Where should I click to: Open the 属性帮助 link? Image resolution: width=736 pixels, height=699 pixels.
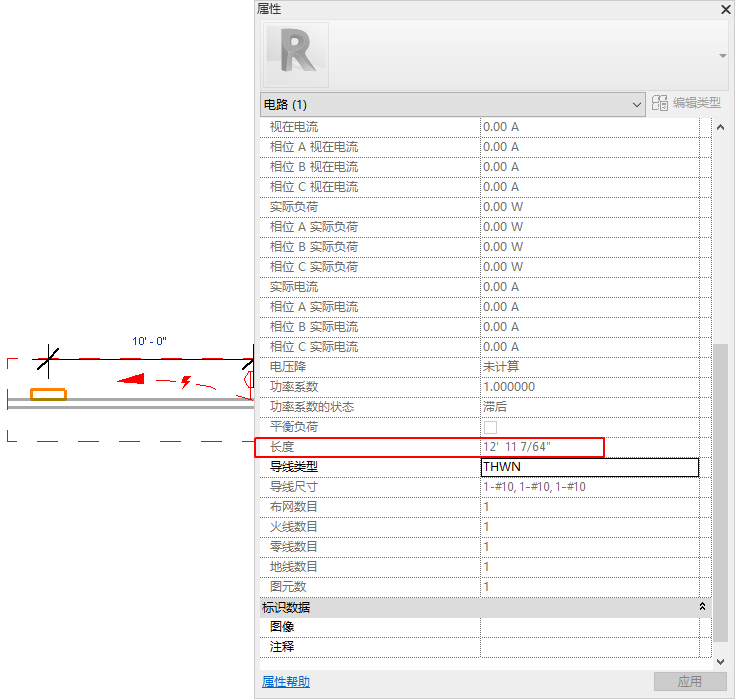tap(286, 682)
